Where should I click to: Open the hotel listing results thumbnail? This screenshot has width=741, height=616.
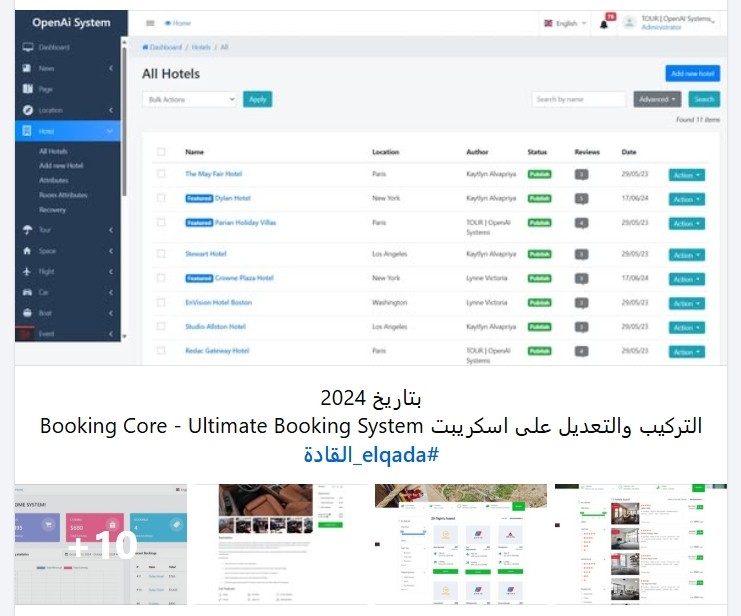click(x=641, y=544)
